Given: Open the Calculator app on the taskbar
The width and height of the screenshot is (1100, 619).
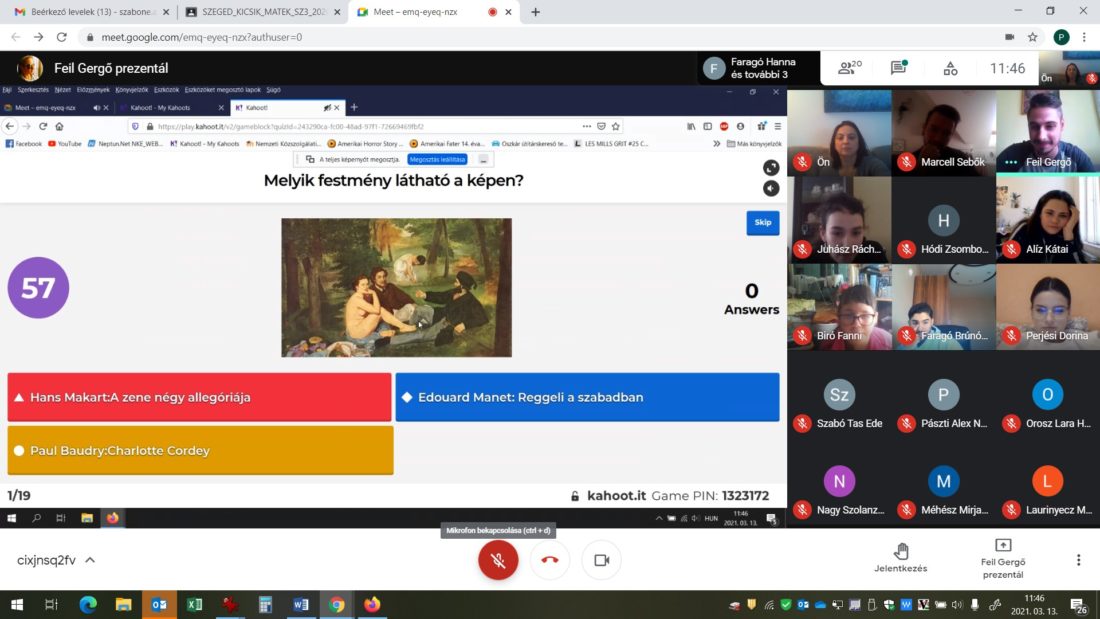Looking at the screenshot, I should (x=265, y=604).
